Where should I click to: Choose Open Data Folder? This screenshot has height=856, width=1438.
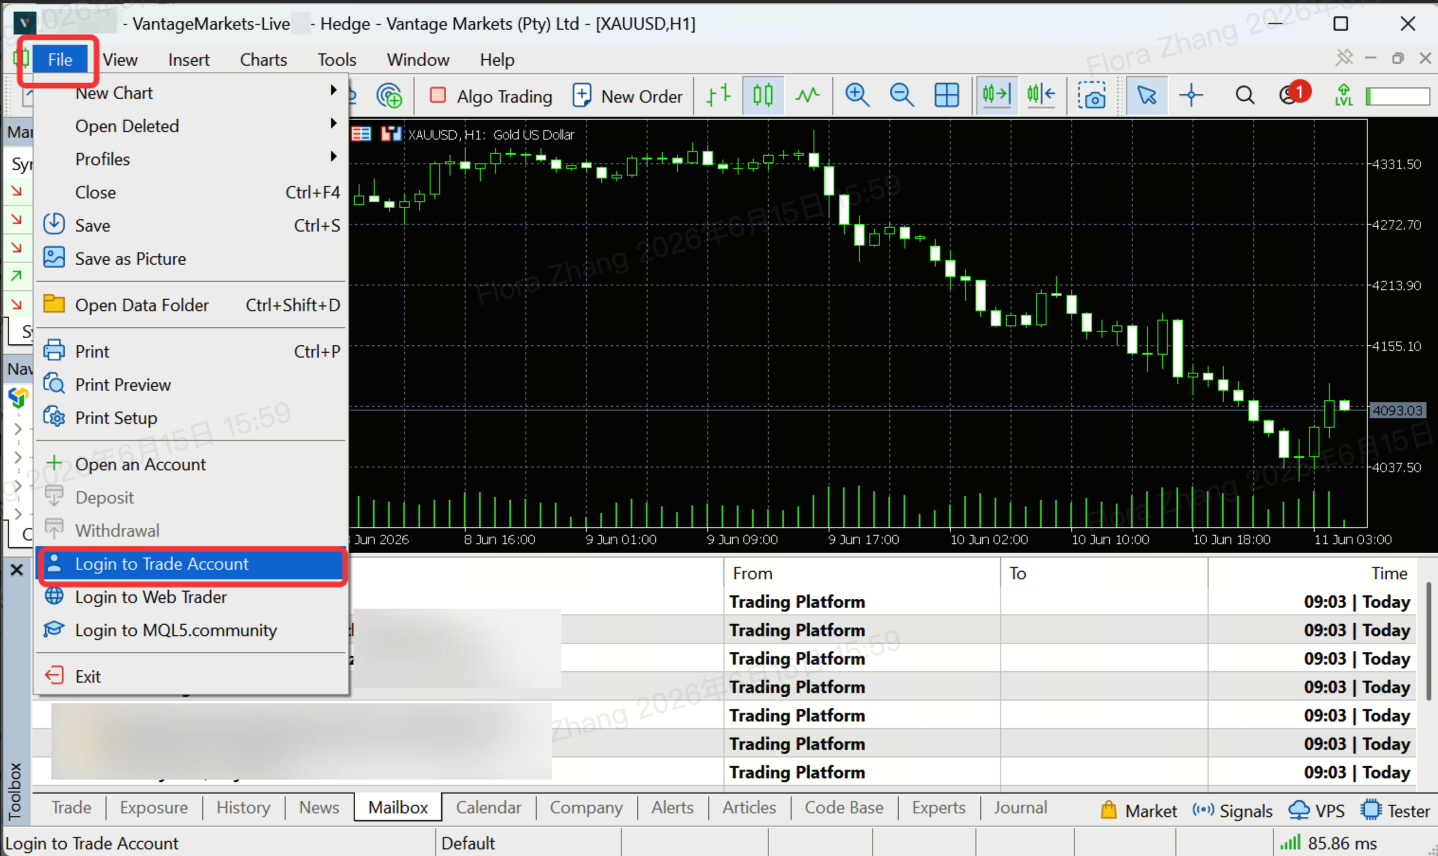tap(192, 305)
